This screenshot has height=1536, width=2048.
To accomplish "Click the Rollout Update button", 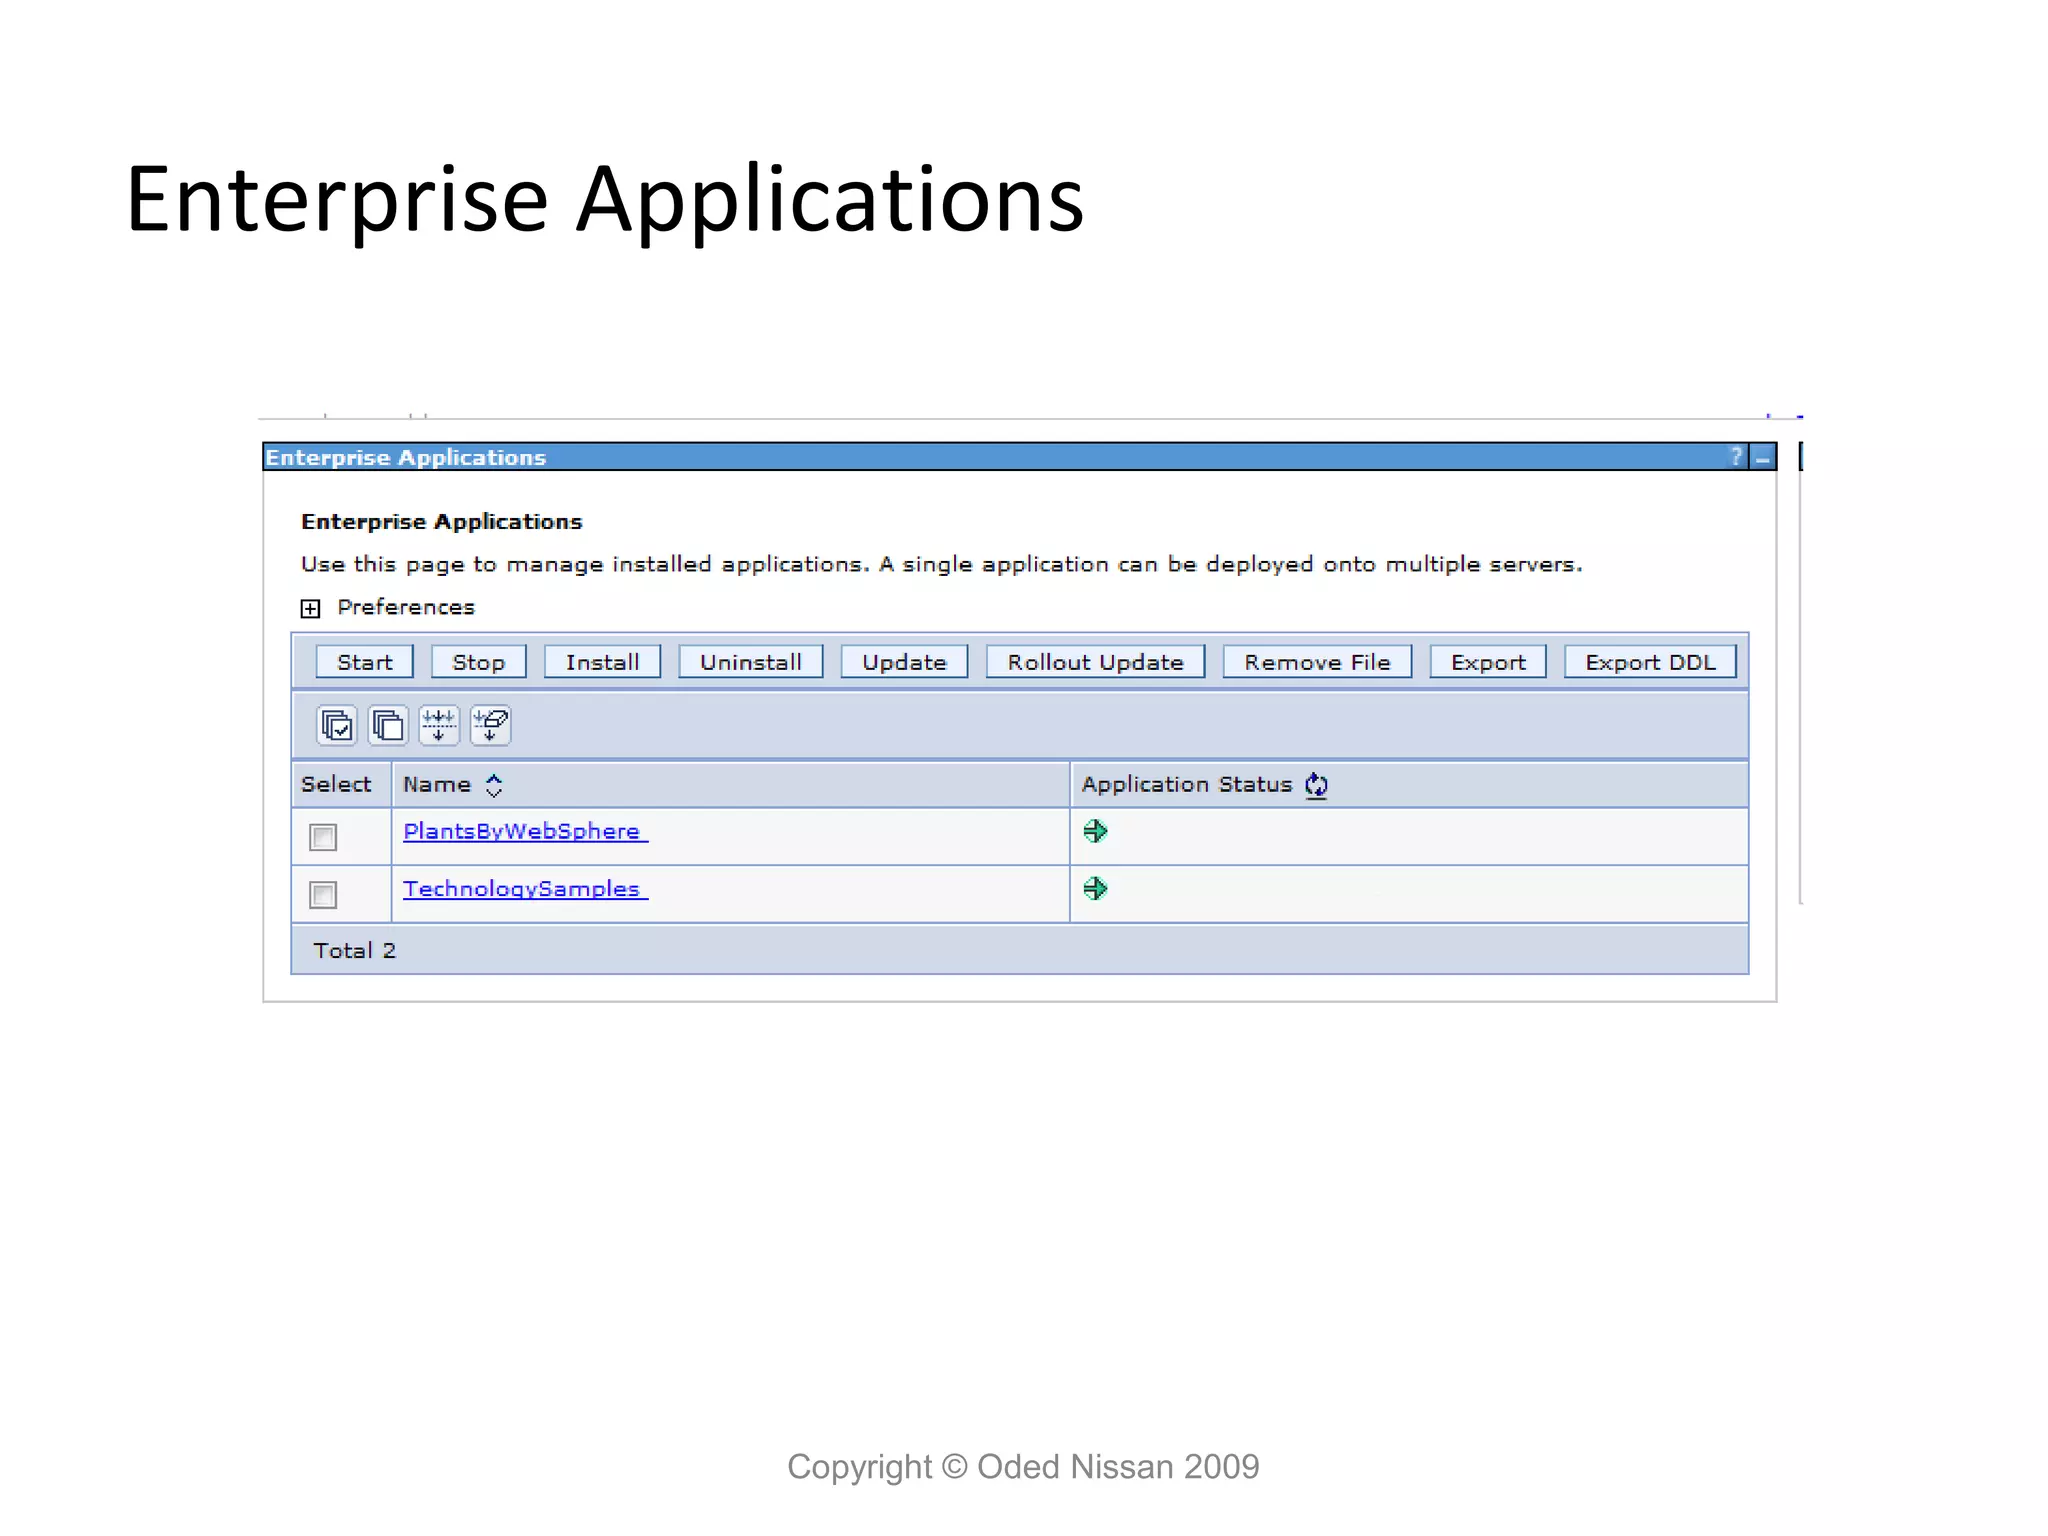I will 1095,662.
